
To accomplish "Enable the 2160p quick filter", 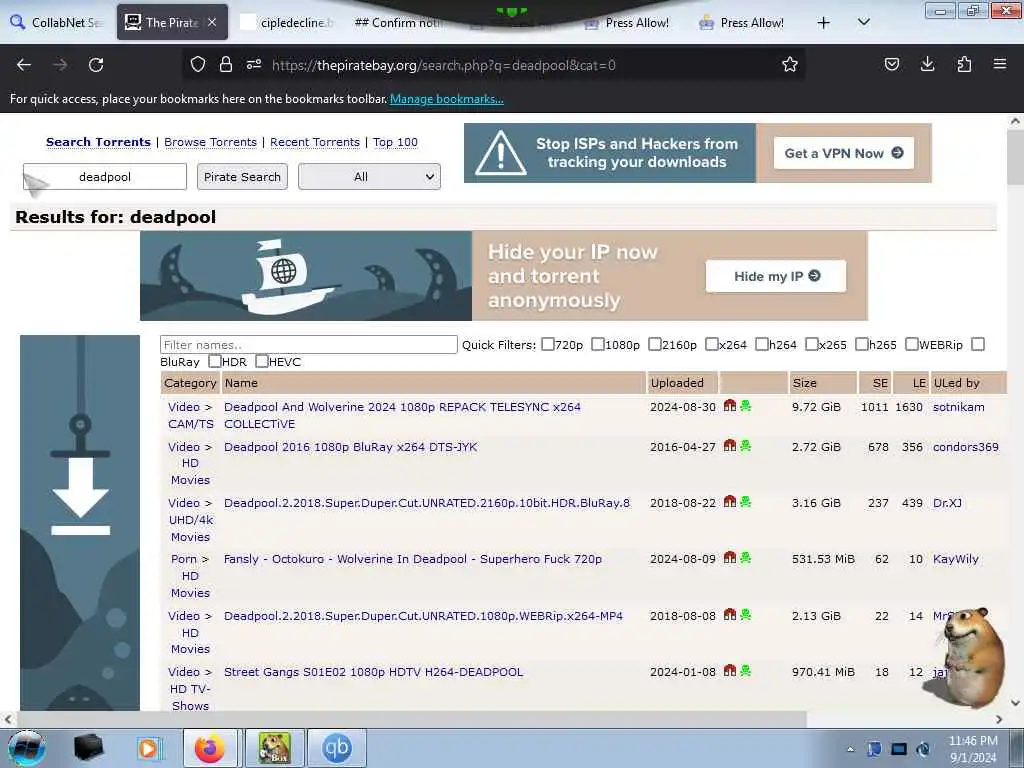I will 654,344.
